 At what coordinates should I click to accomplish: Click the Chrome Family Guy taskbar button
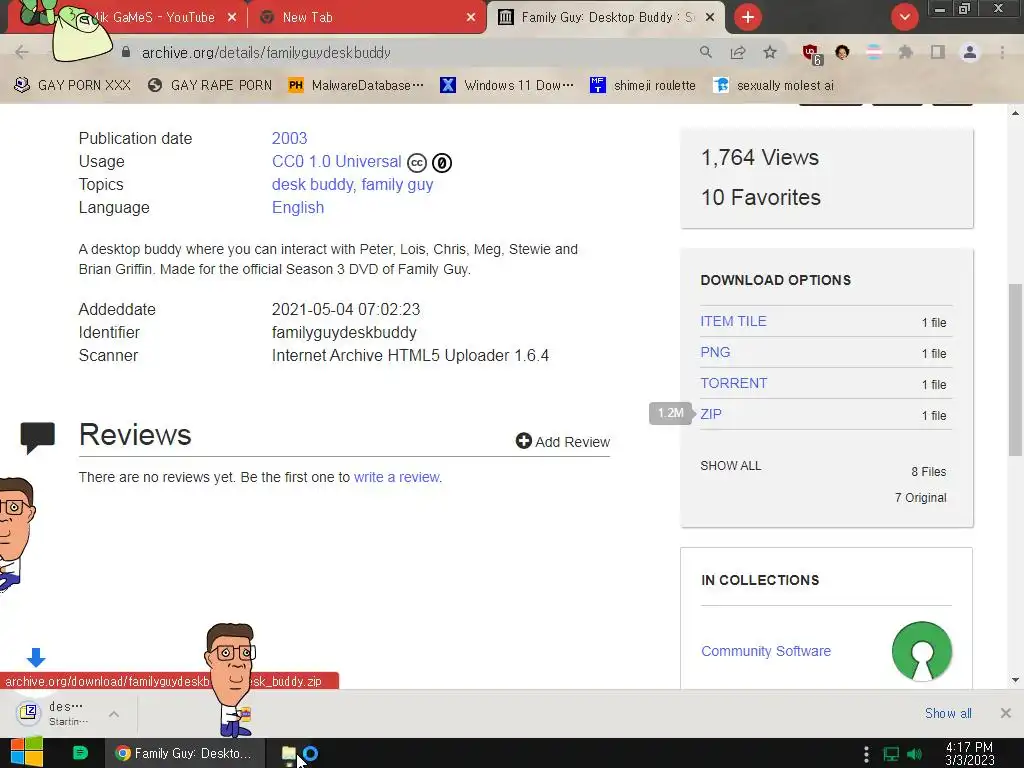(x=185, y=753)
